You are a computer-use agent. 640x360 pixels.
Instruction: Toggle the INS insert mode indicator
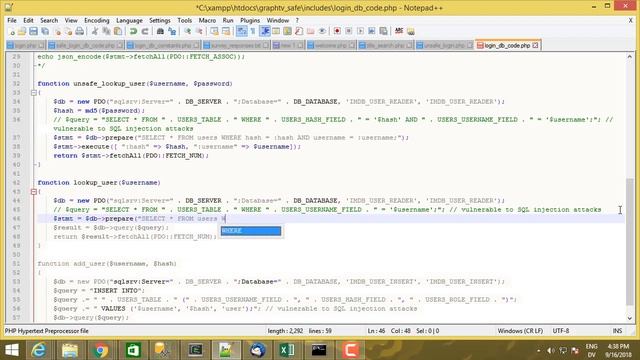click(x=617, y=331)
